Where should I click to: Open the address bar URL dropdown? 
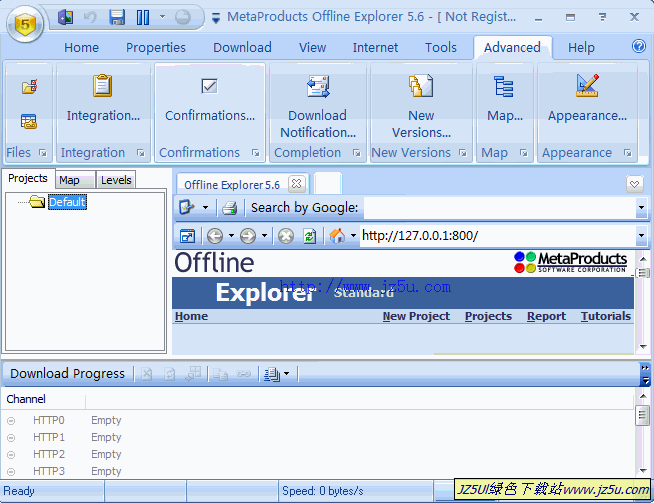coord(641,236)
